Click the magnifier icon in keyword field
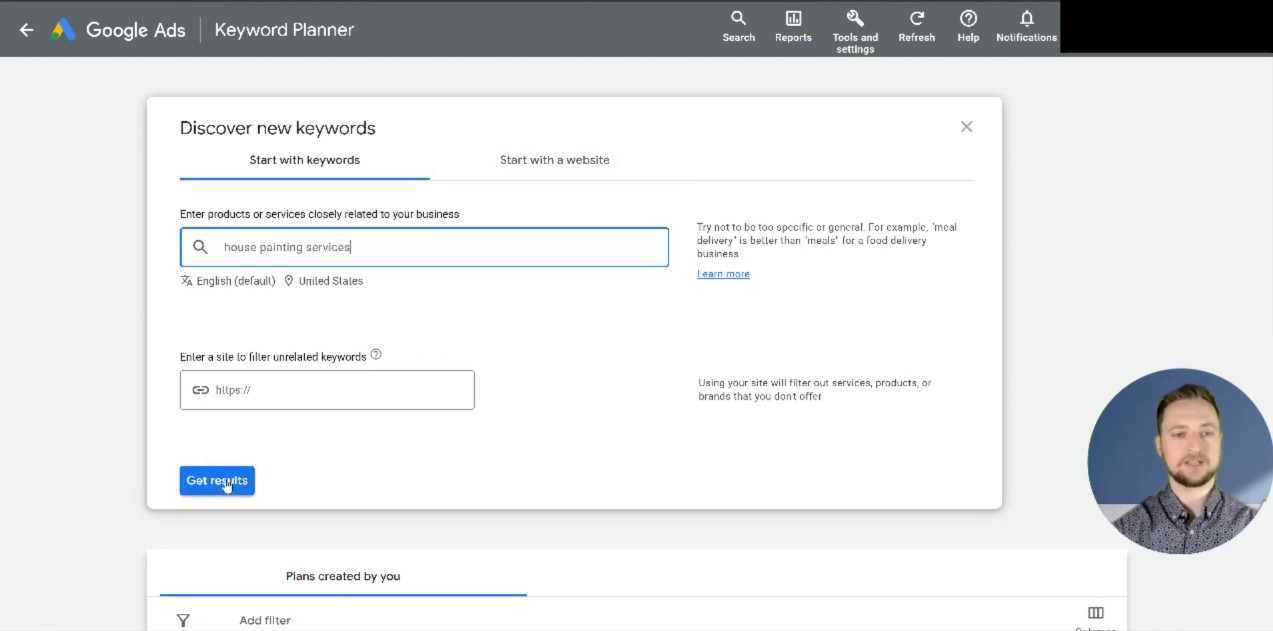Image resolution: width=1273 pixels, height=631 pixels. pyautogui.click(x=200, y=247)
